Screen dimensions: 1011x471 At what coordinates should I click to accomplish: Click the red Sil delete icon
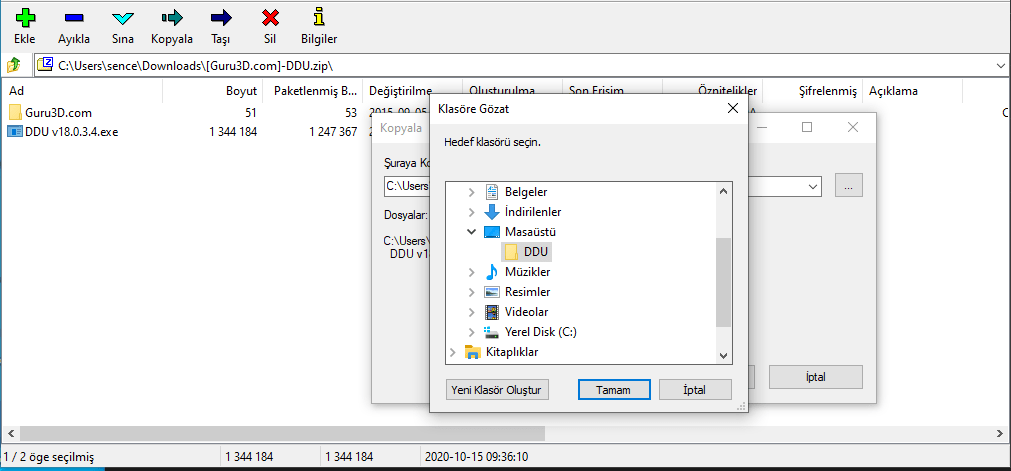270,17
